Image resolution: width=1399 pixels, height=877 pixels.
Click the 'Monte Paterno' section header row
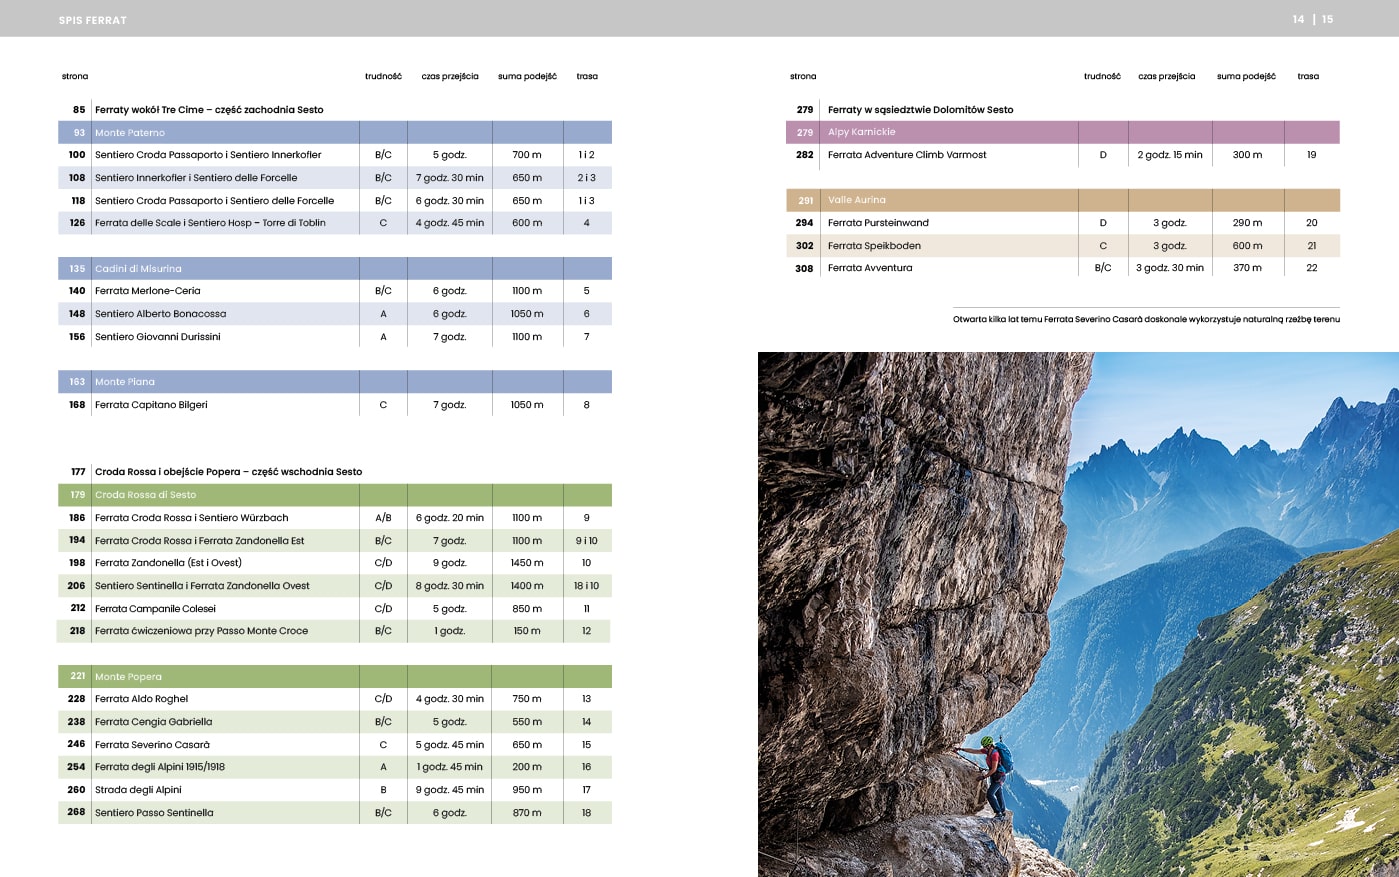(130, 133)
